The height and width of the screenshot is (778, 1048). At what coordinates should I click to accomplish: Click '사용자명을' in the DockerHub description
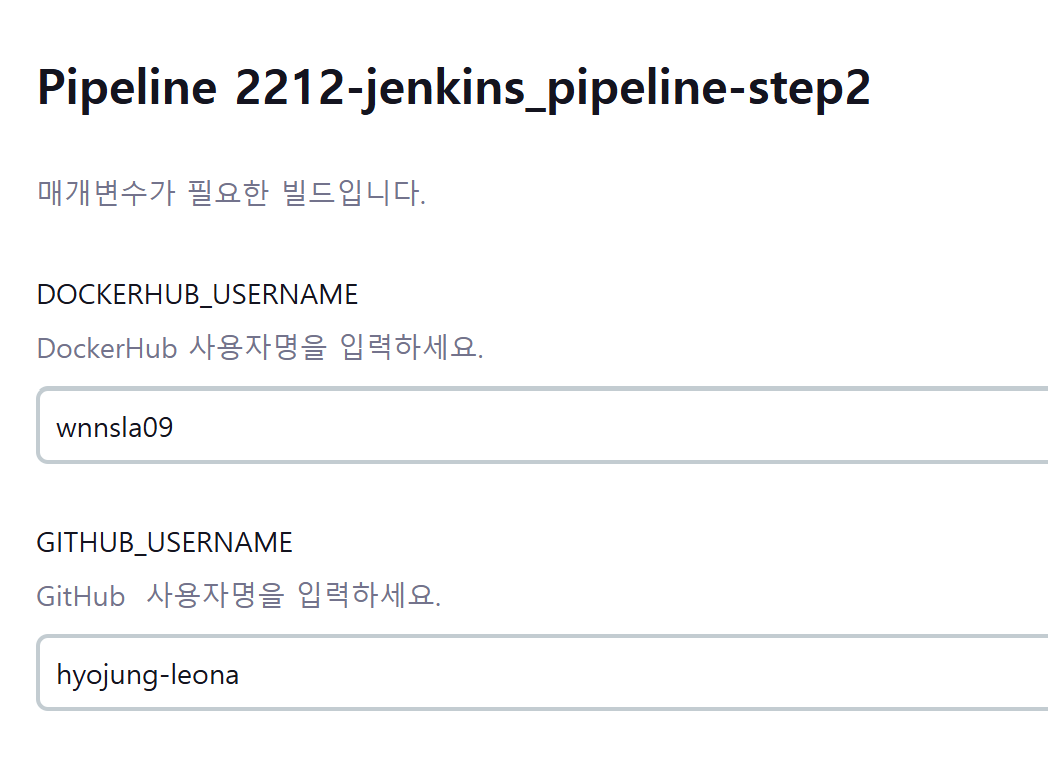pos(258,349)
